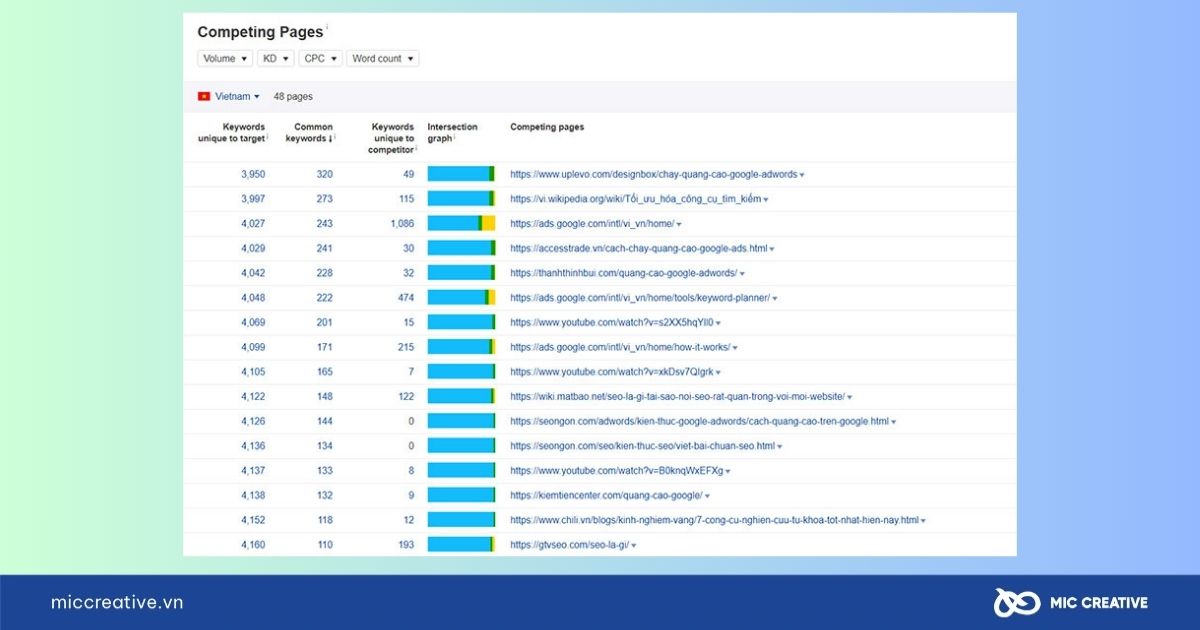Open the ads.google.com keyword-planner link
Viewport: 1200px width, 630px height.
pyautogui.click(x=640, y=298)
